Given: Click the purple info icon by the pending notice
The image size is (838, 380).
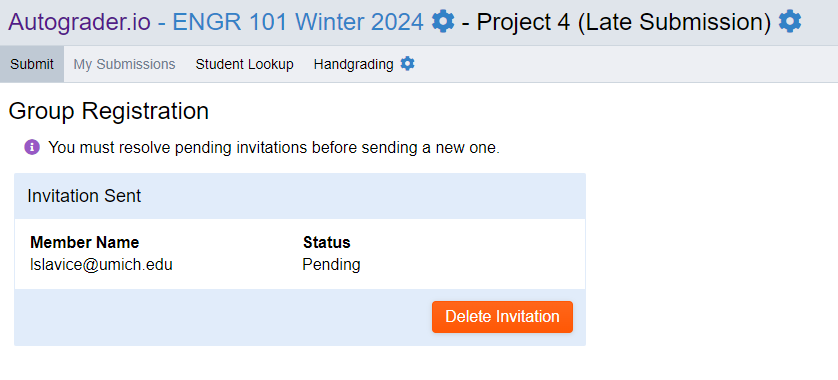Looking at the screenshot, I should tap(32, 147).
